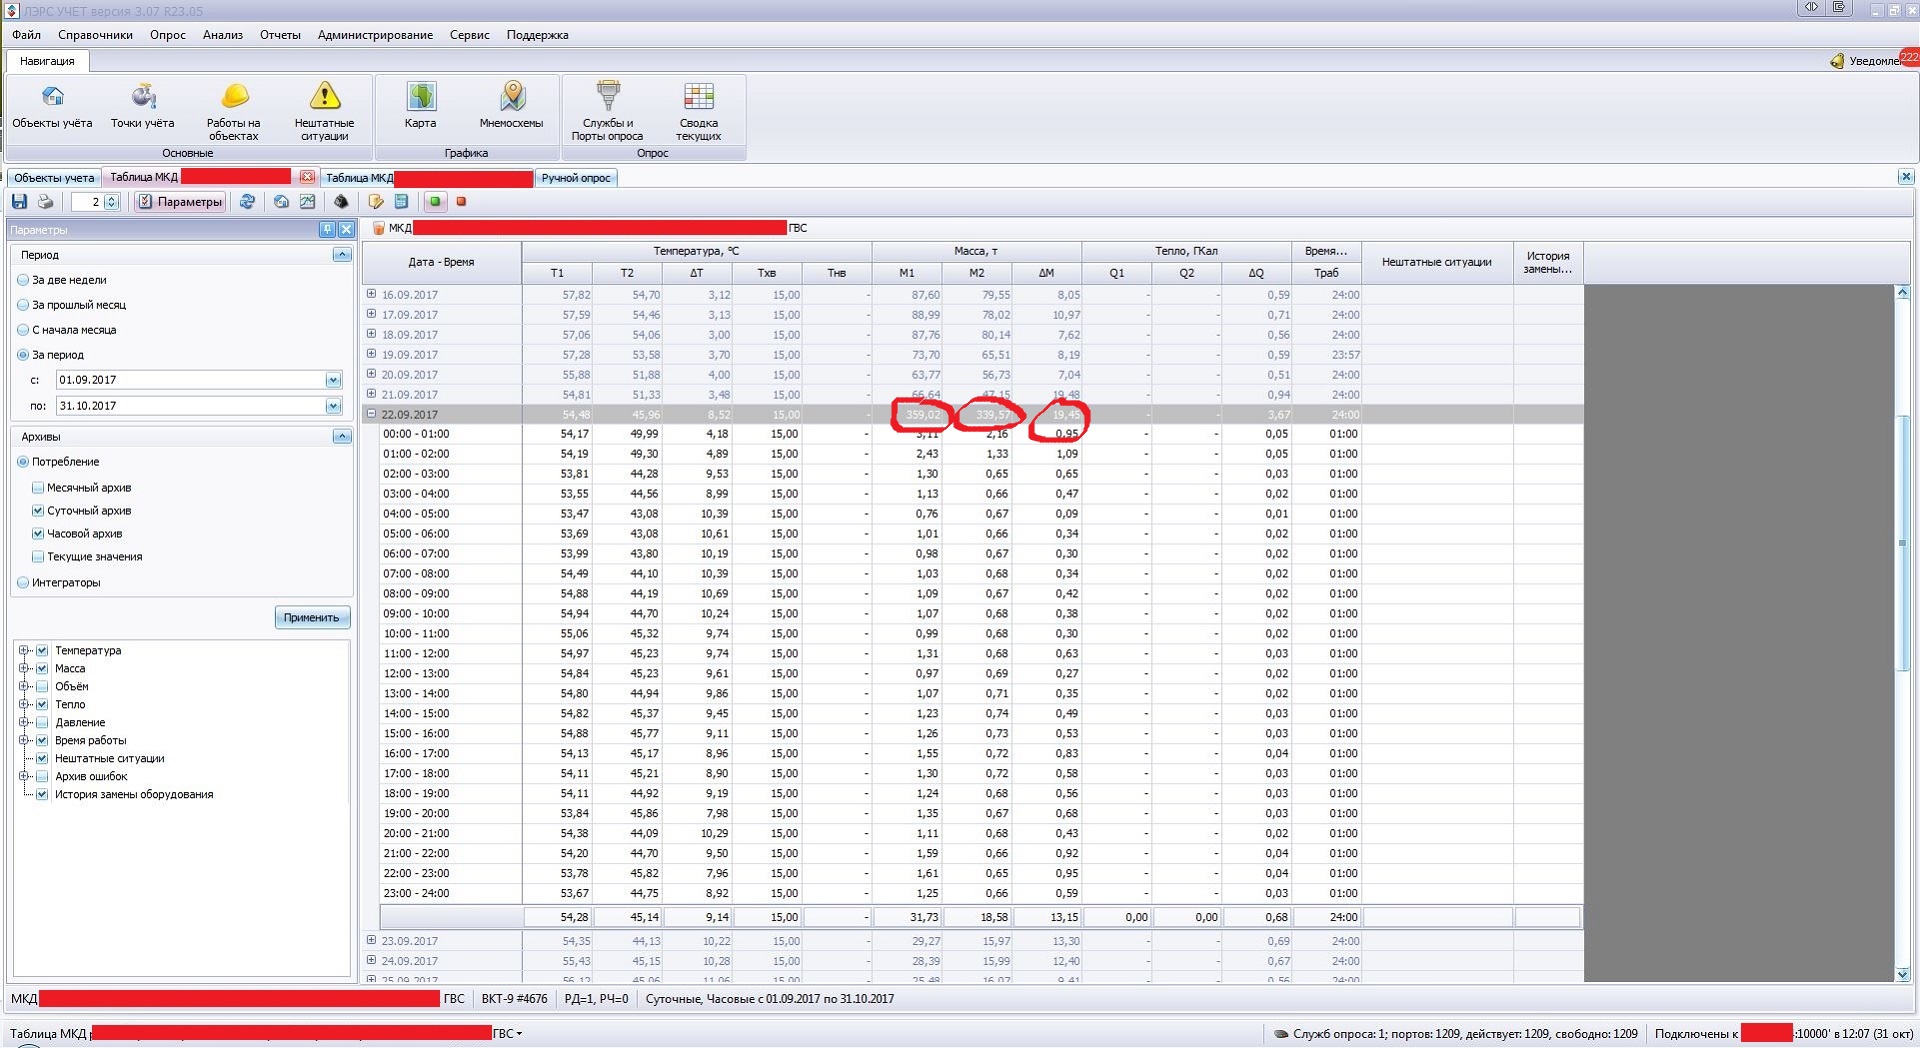The height and width of the screenshot is (1048, 1920).
Task: Open Сводка текущих summary grid
Action: coord(698,112)
